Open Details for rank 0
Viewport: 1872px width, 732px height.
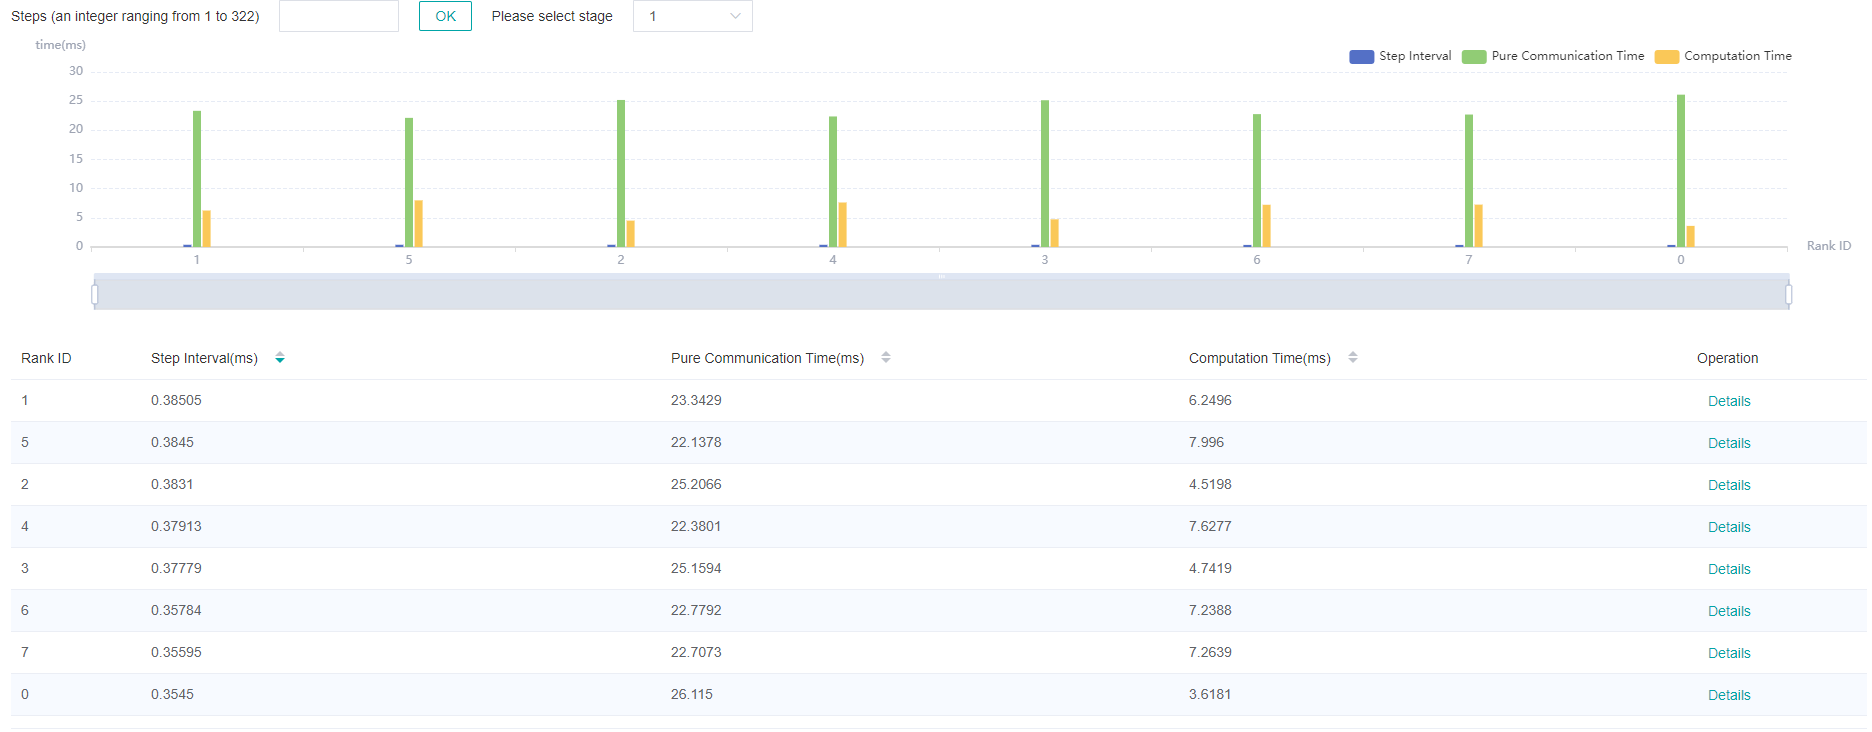pos(1728,695)
